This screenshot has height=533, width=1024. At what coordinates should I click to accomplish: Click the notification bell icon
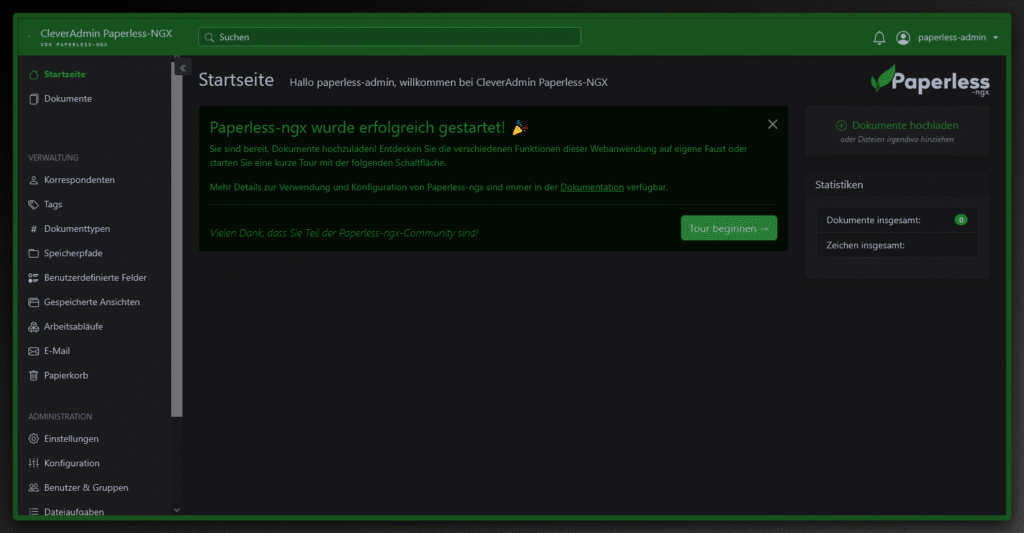(x=879, y=38)
